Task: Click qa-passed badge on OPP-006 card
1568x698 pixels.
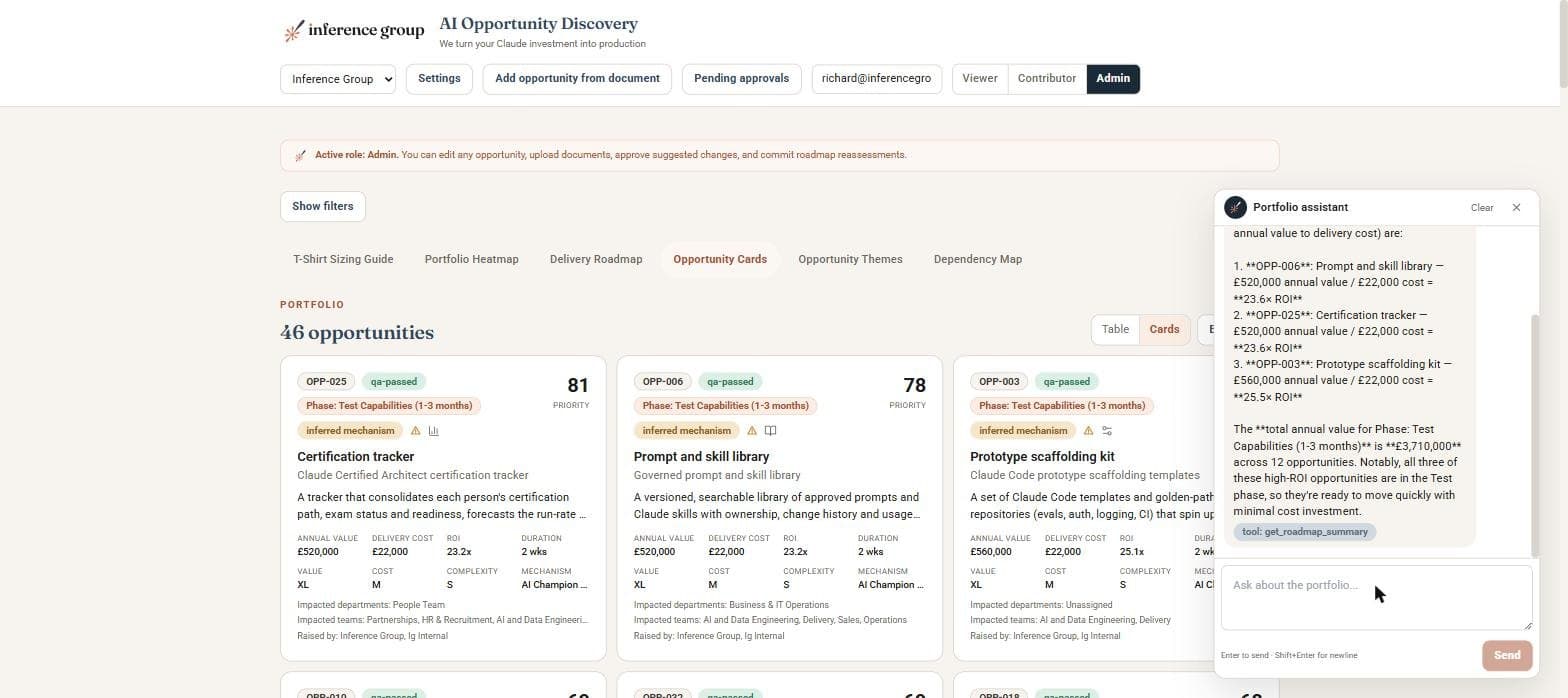Action: pyautogui.click(x=731, y=382)
